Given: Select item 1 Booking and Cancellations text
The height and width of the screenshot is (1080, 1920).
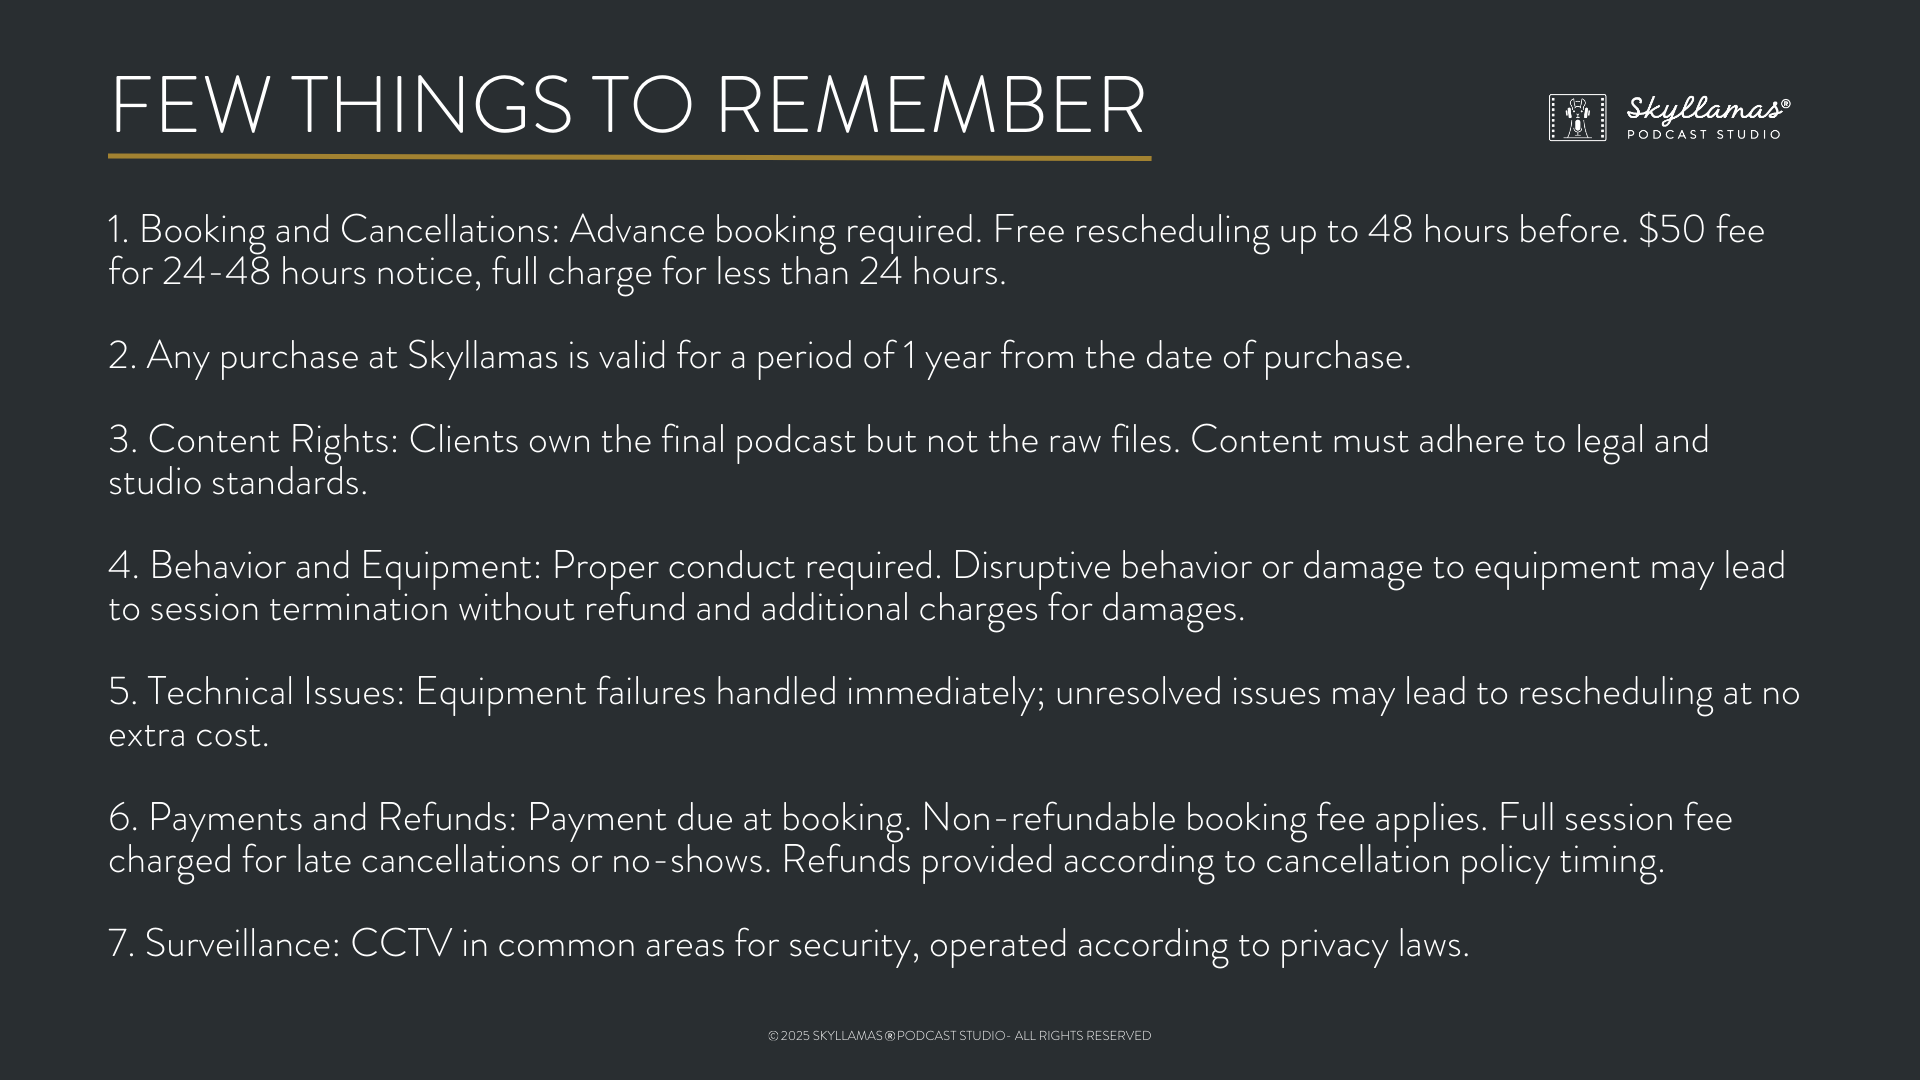Looking at the screenshot, I should pos(936,250).
